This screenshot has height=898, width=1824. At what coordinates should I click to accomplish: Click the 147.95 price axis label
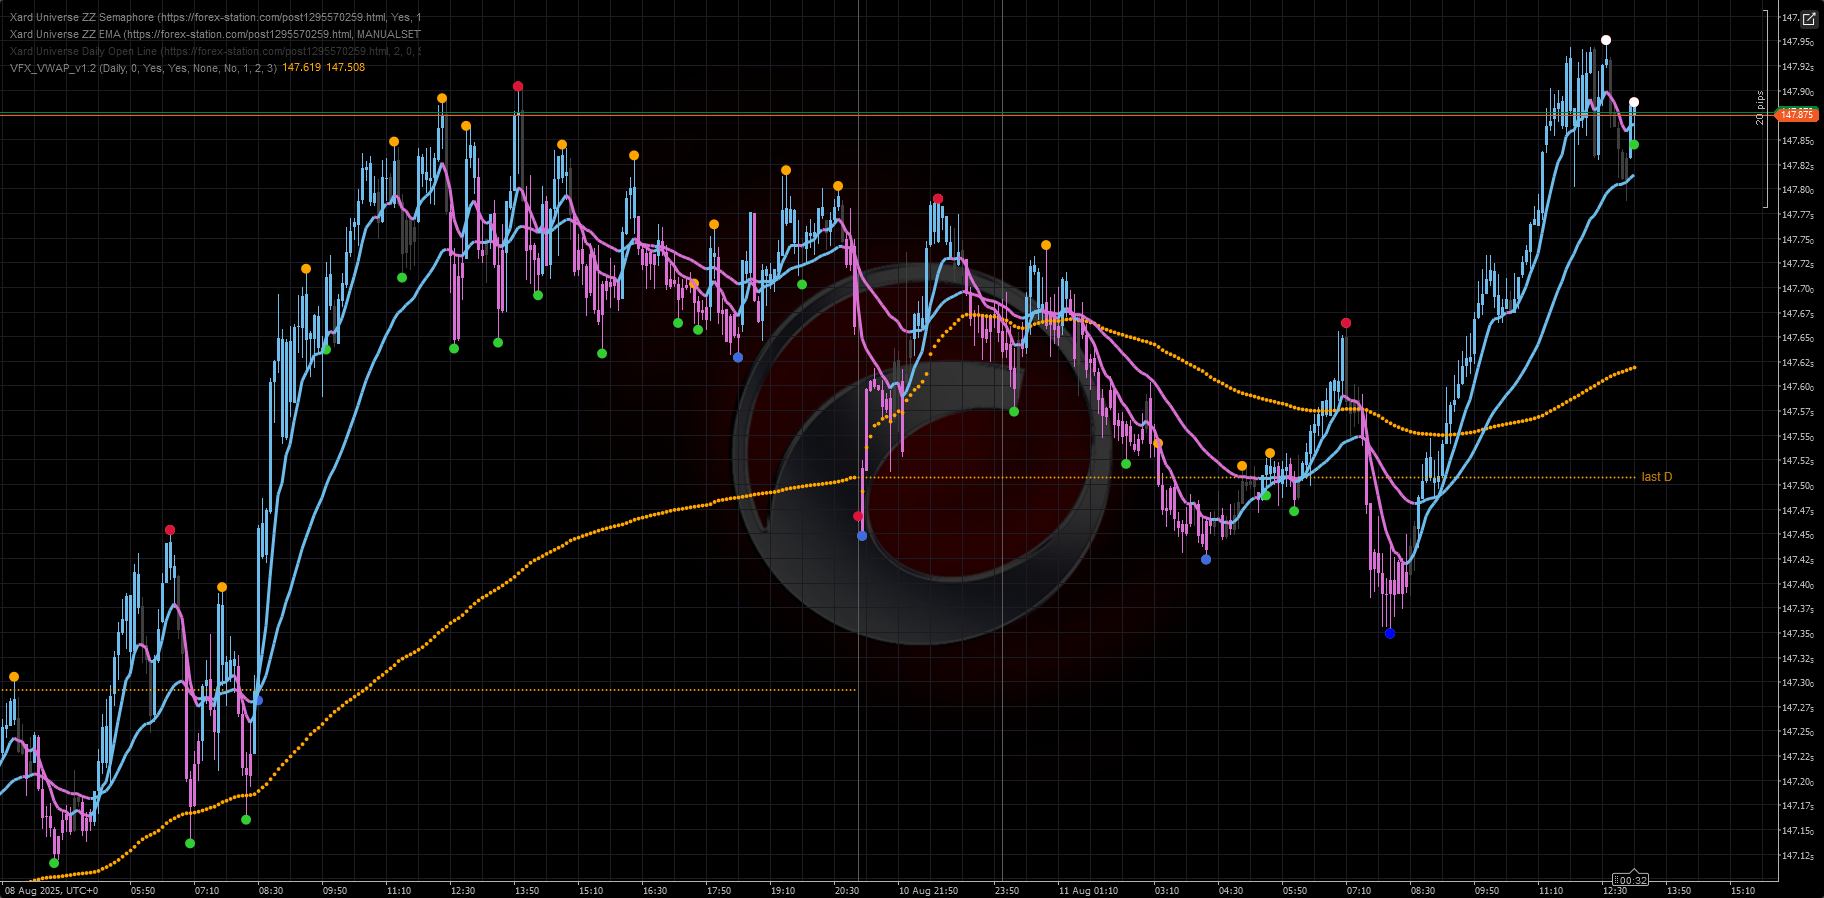click(1797, 42)
